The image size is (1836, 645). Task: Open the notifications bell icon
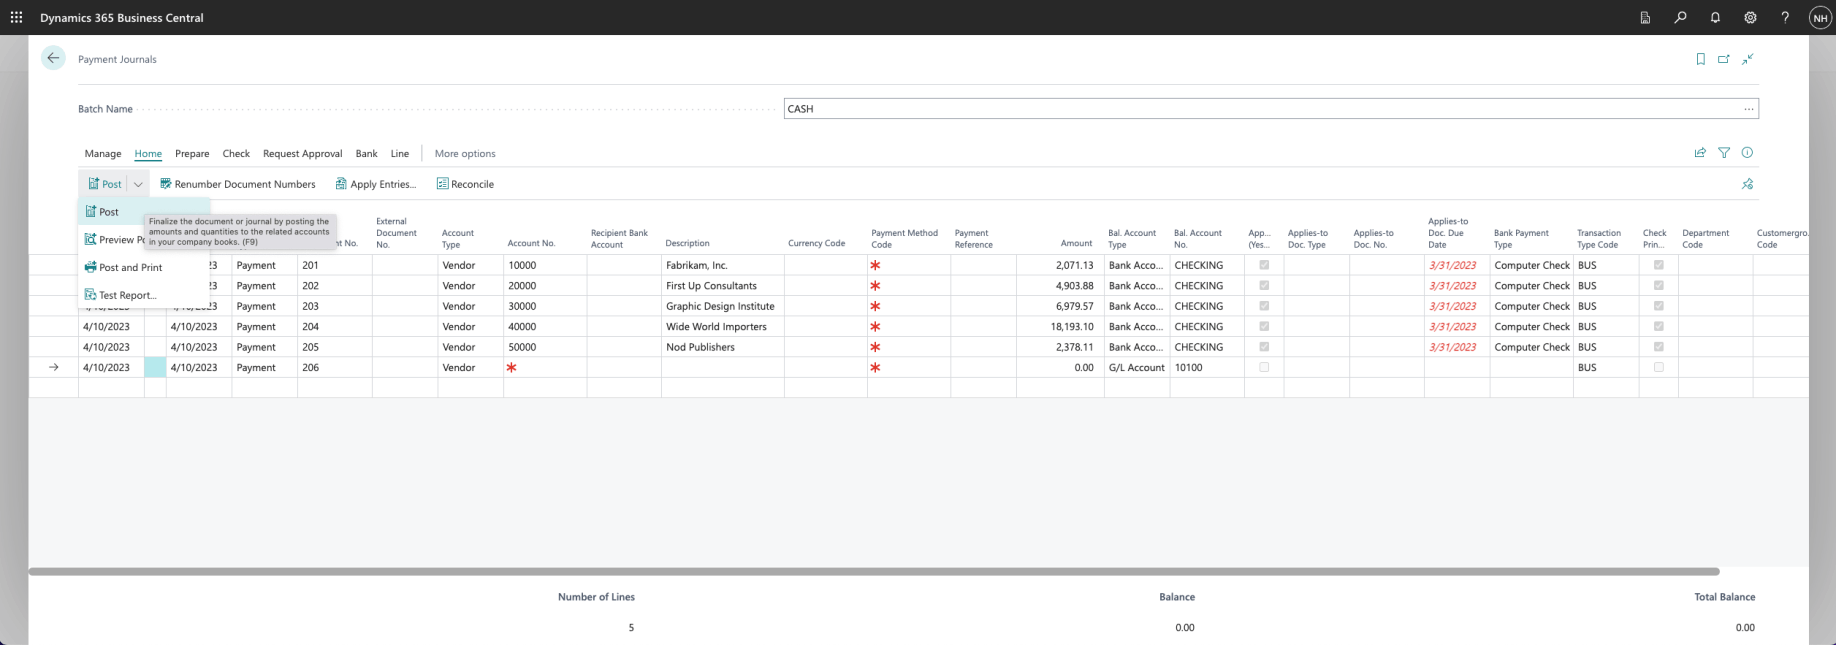click(1715, 17)
